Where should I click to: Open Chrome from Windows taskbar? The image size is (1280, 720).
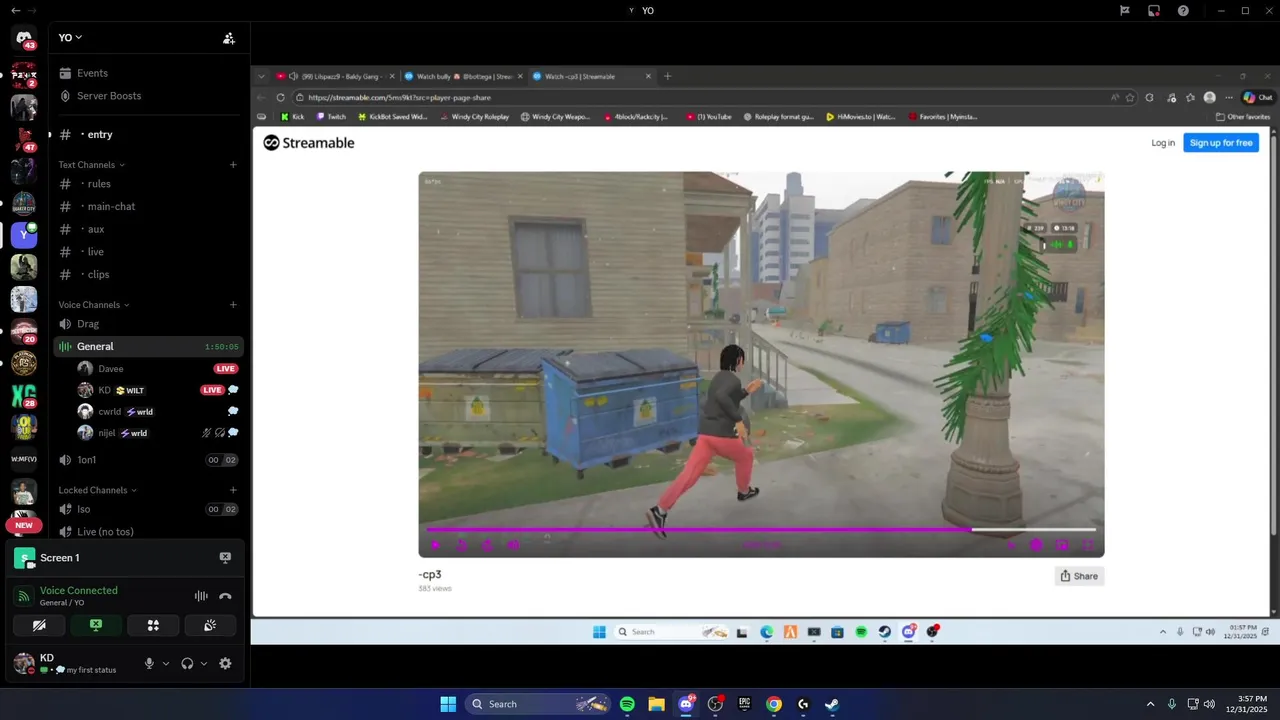[774, 704]
